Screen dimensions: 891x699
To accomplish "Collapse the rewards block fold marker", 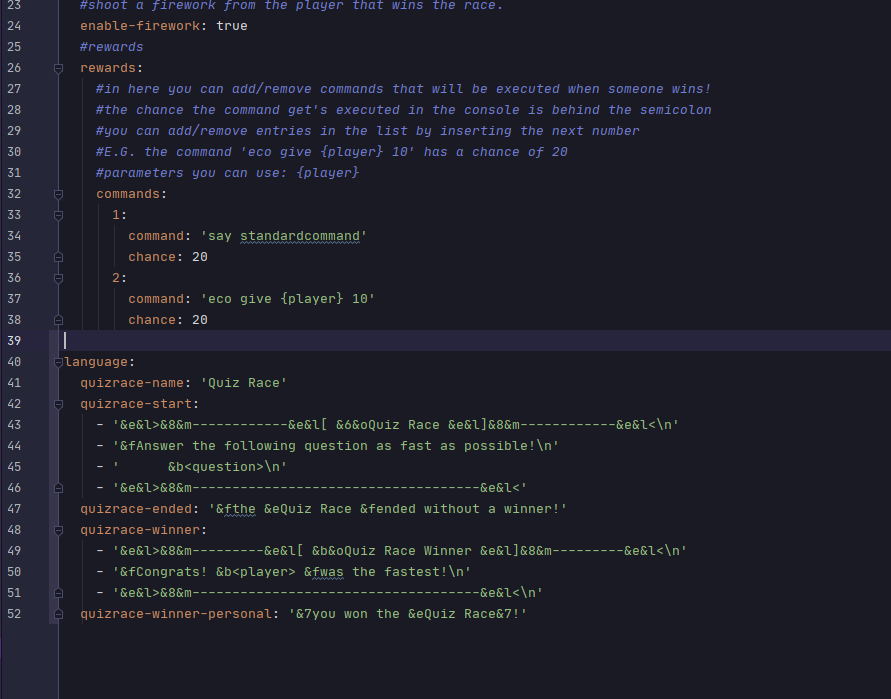I will 58,68.
